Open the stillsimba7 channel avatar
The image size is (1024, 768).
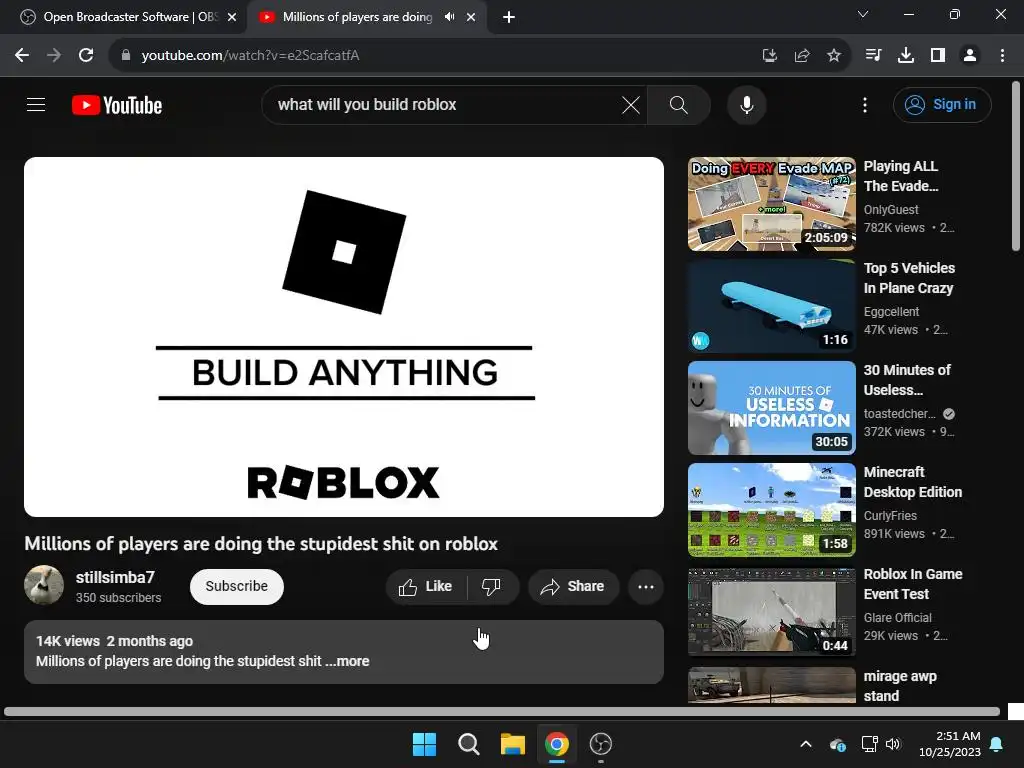[x=44, y=584]
